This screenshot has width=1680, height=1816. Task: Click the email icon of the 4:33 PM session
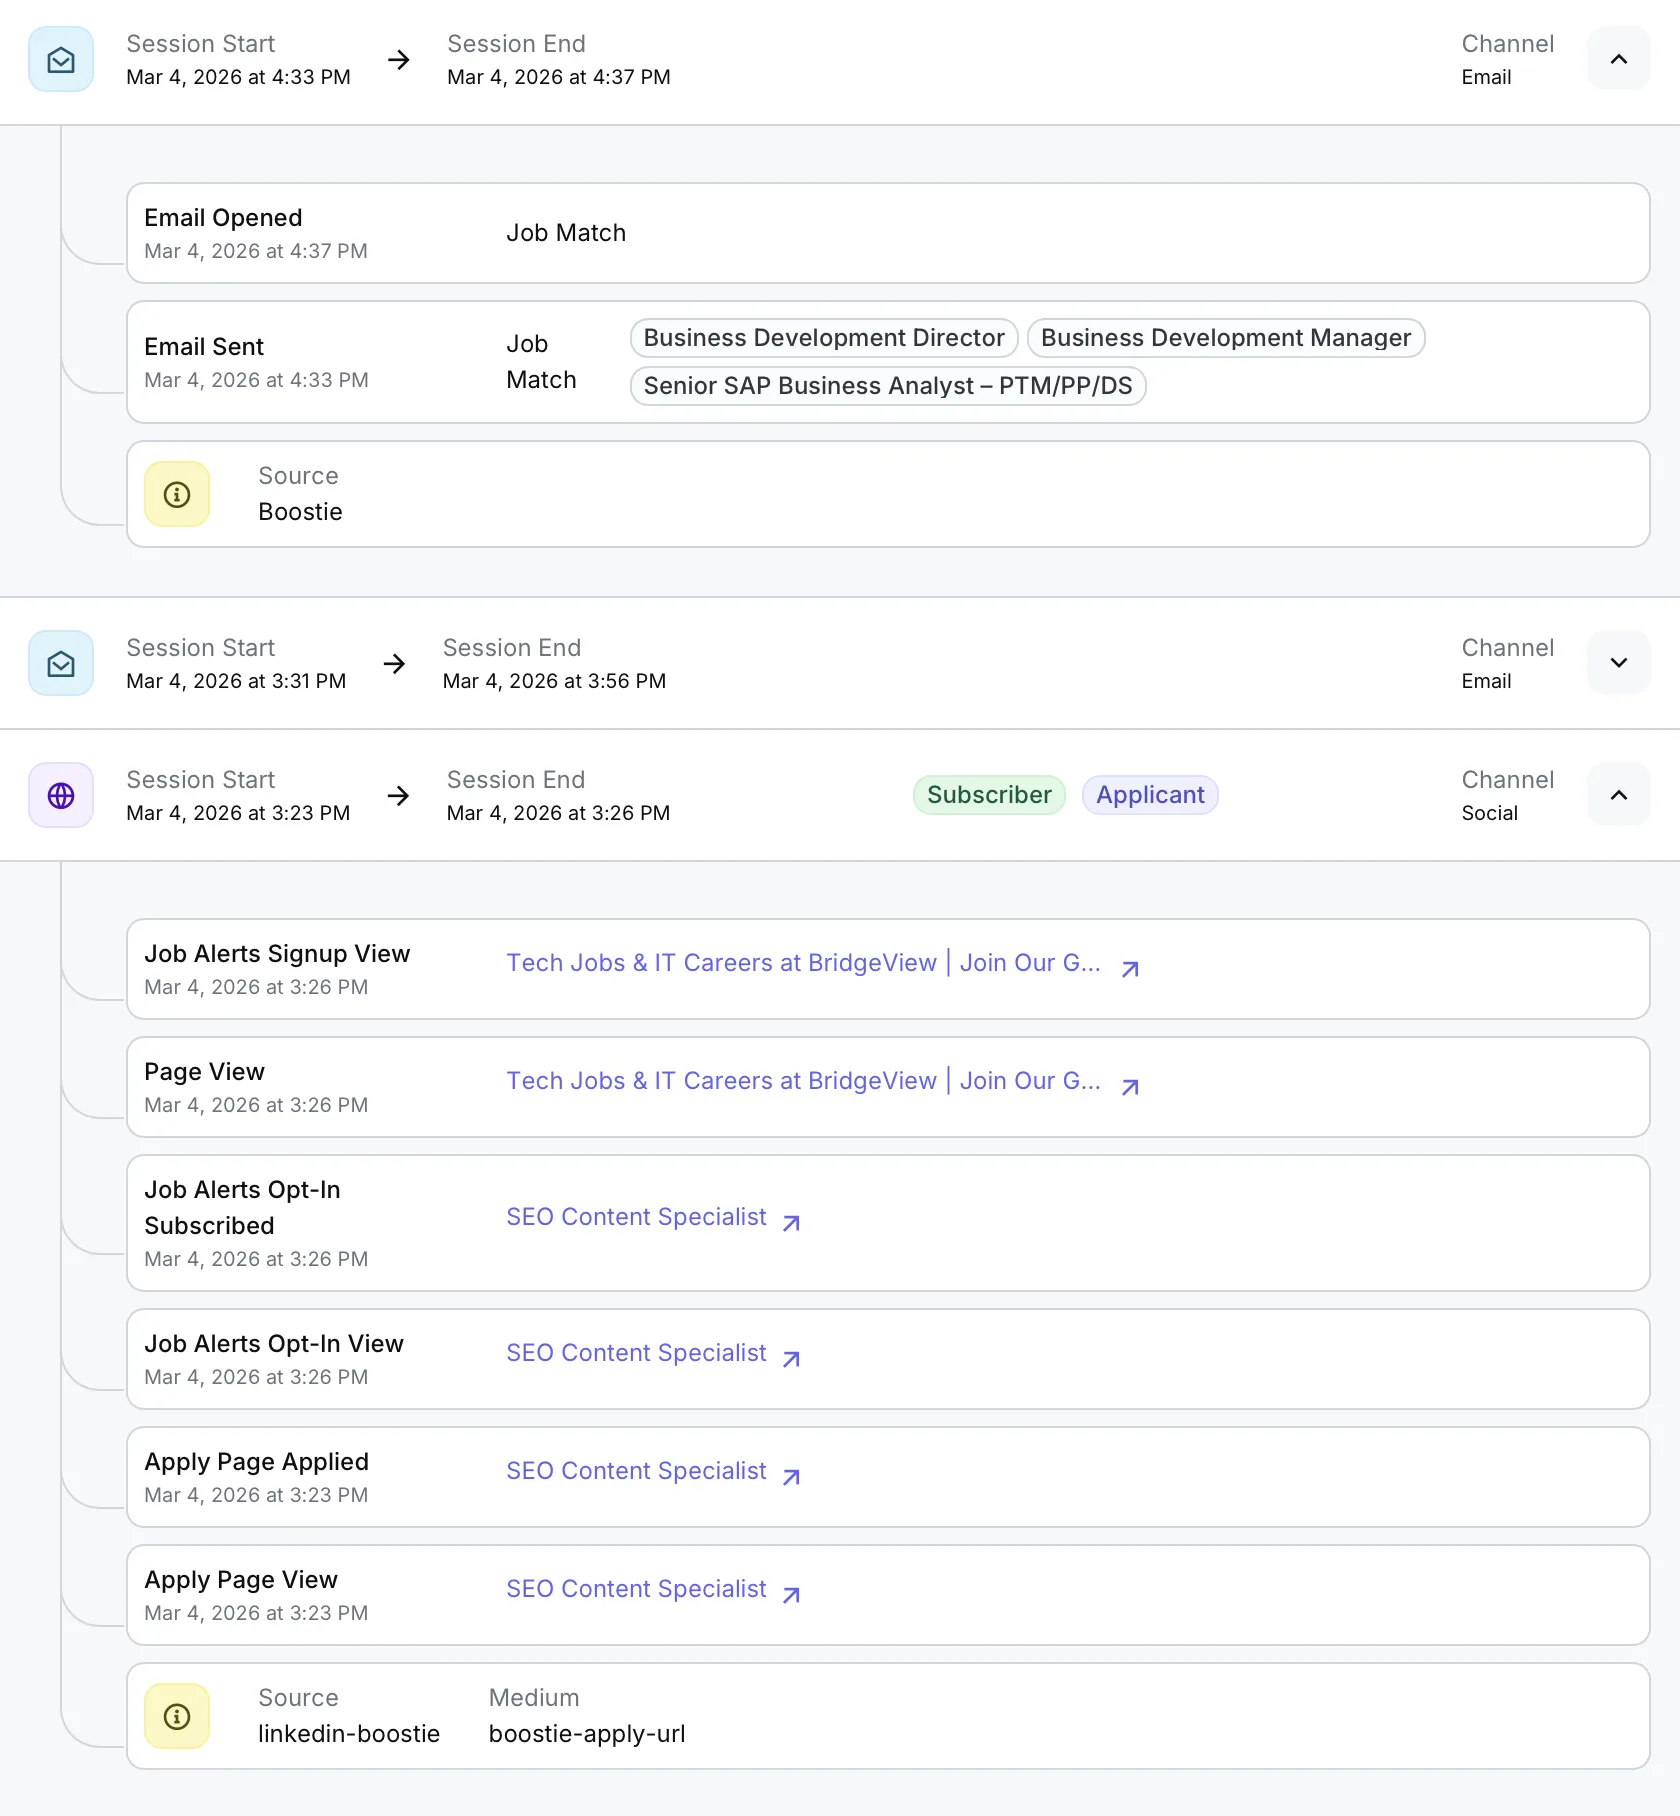coord(61,60)
